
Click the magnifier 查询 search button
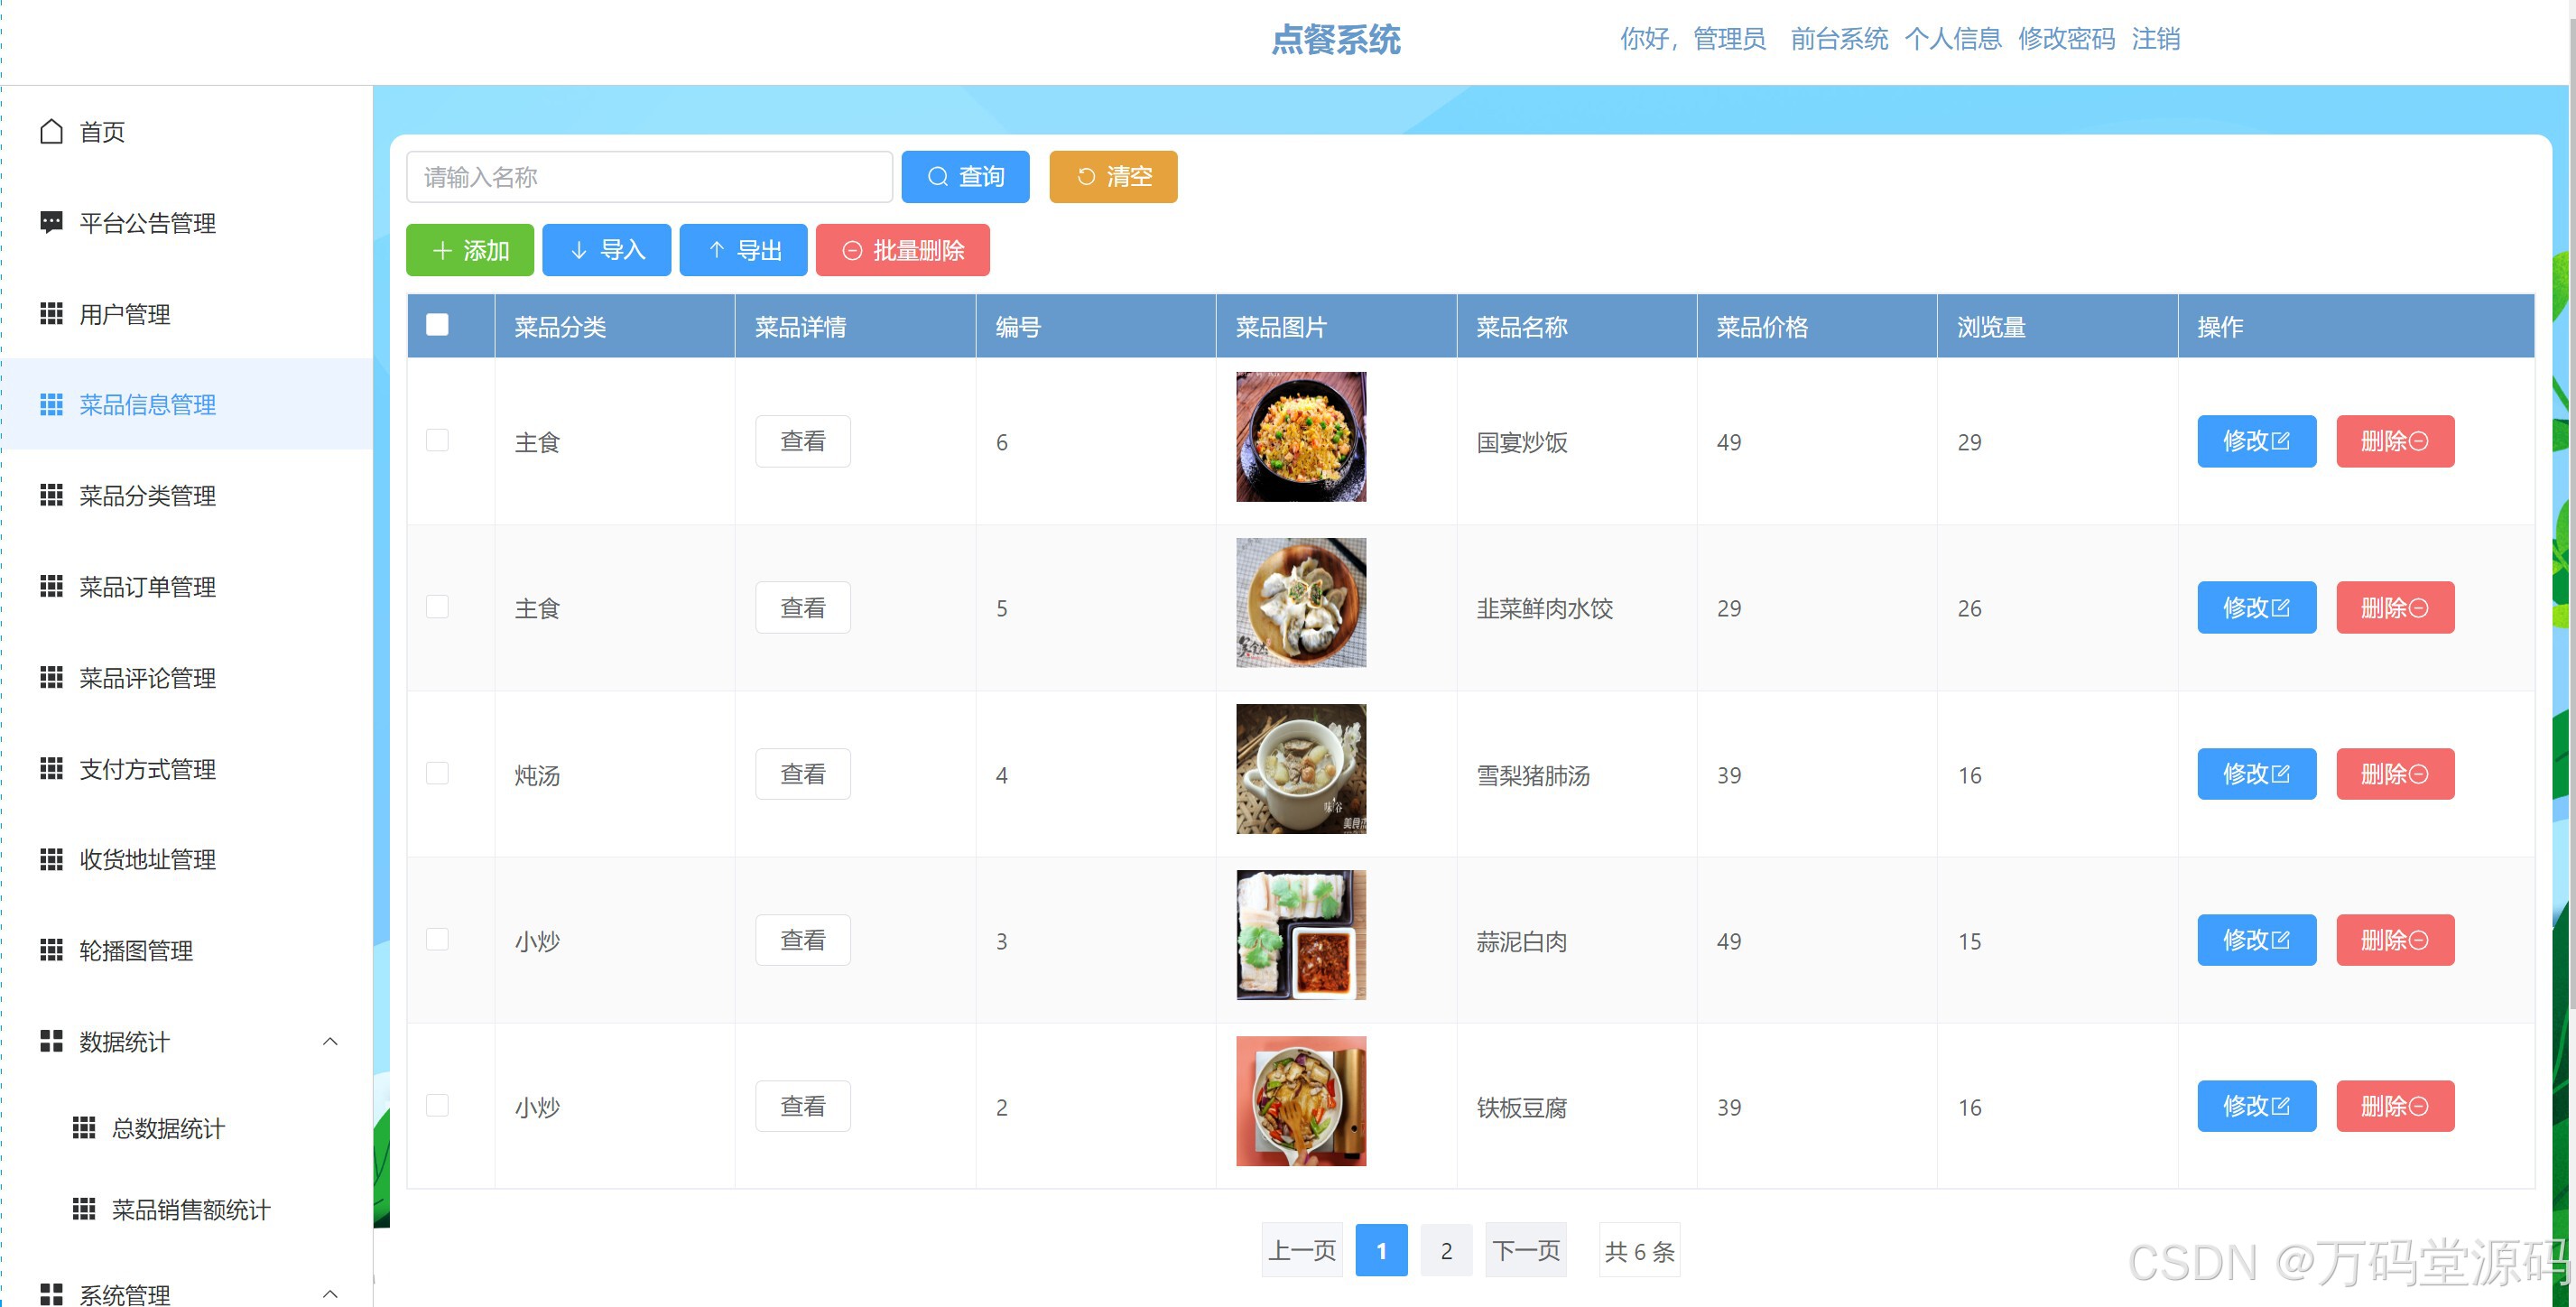[x=964, y=177]
